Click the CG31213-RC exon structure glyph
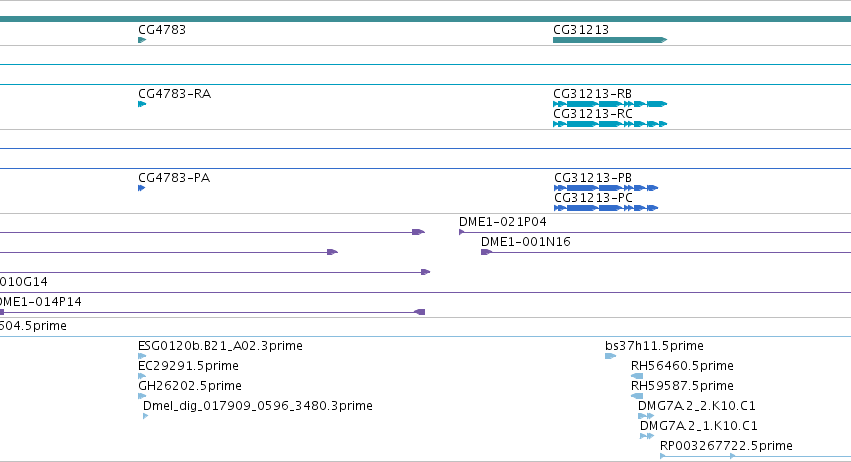The image size is (851, 462). pos(610,124)
